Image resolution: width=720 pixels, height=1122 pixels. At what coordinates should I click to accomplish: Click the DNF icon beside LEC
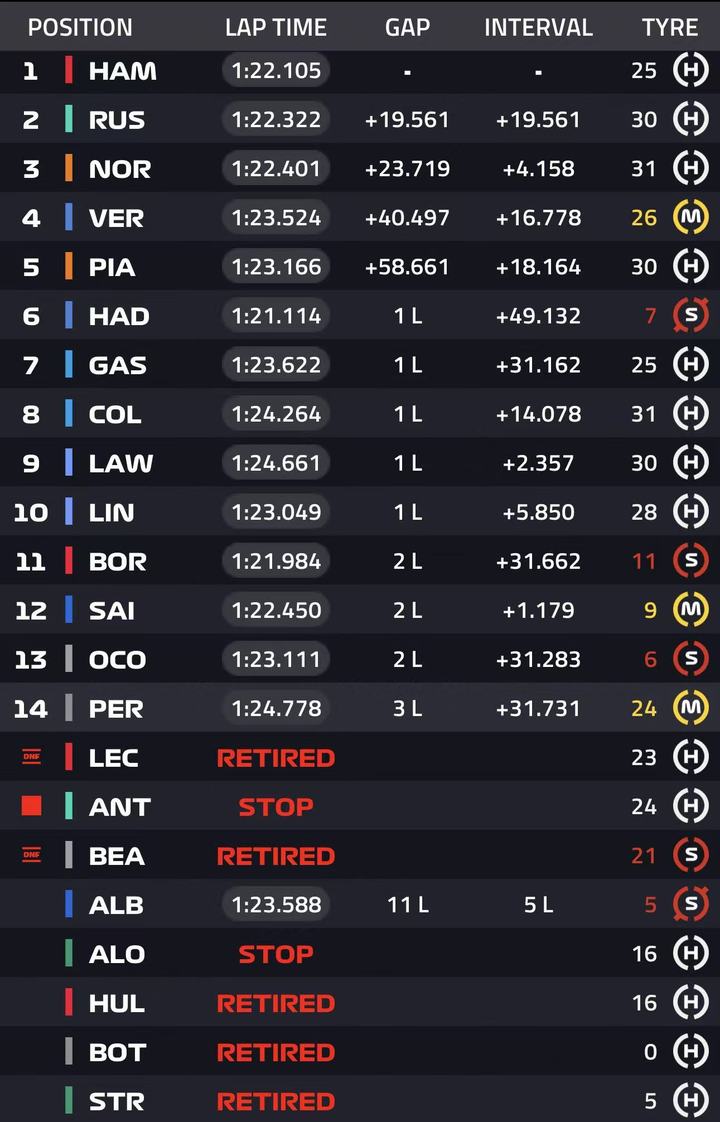[x=31, y=757]
